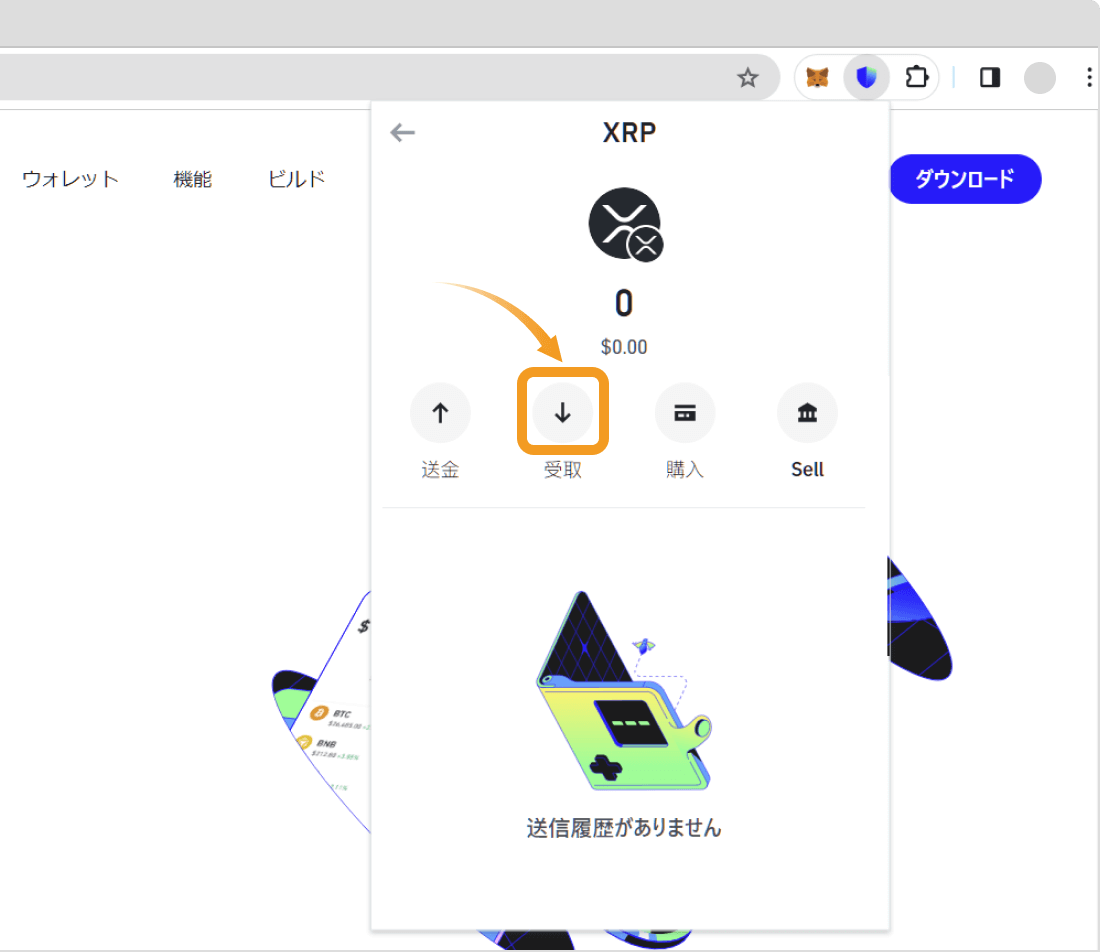The image size is (1100, 952).
Task: Click the Sell bank icon
Action: (807, 413)
